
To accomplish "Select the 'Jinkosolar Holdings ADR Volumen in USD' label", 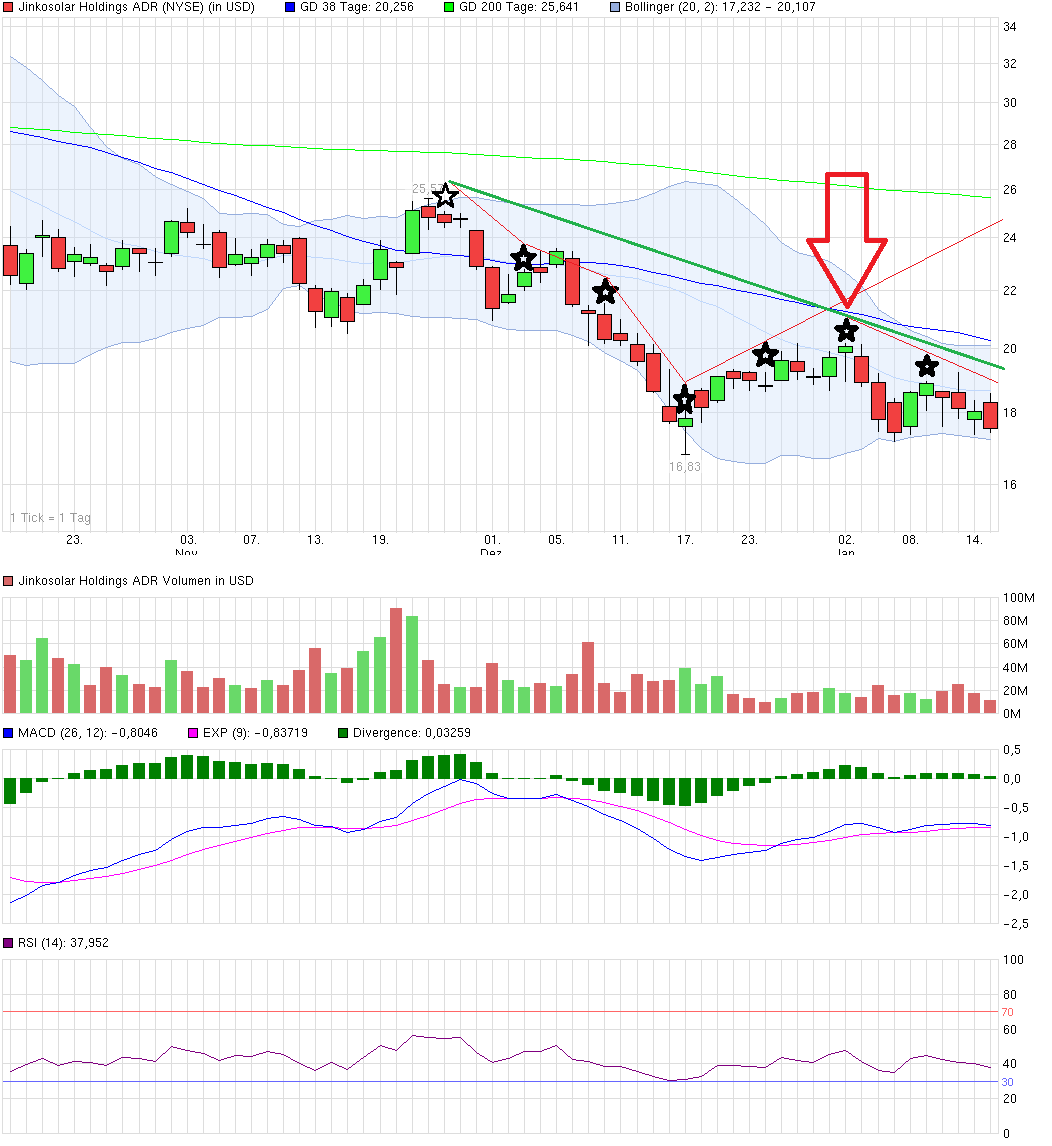I will point(136,581).
